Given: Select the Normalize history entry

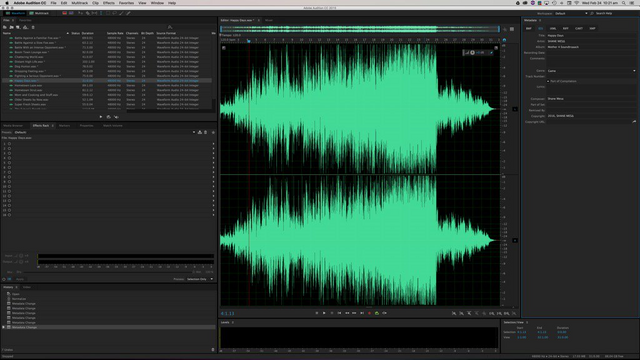Looking at the screenshot, I should (x=19, y=299).
